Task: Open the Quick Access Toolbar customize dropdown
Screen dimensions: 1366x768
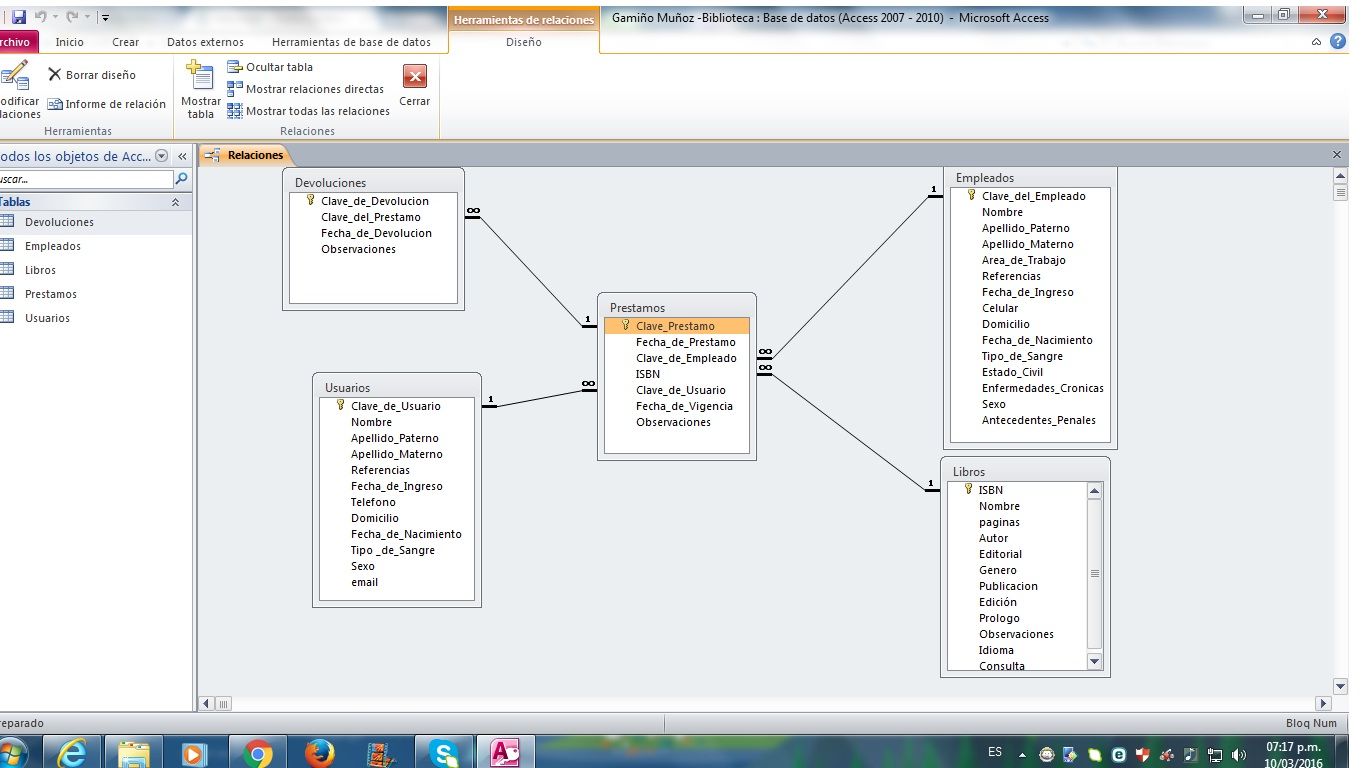Action: (x=106, y=17)
